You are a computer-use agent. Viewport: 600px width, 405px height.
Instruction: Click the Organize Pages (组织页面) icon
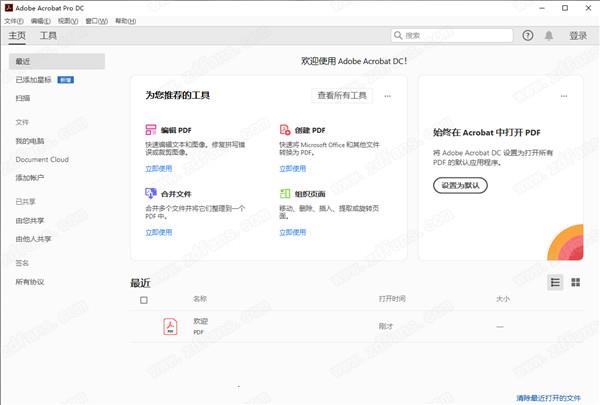(x=285, y=193)
